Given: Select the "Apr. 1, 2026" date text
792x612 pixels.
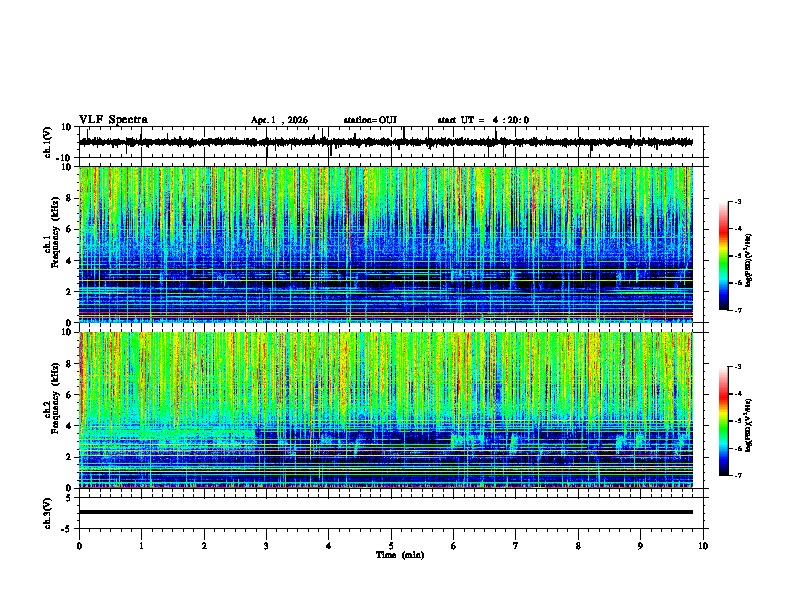Looking at the screenshot, I should (x=279, y=120).
